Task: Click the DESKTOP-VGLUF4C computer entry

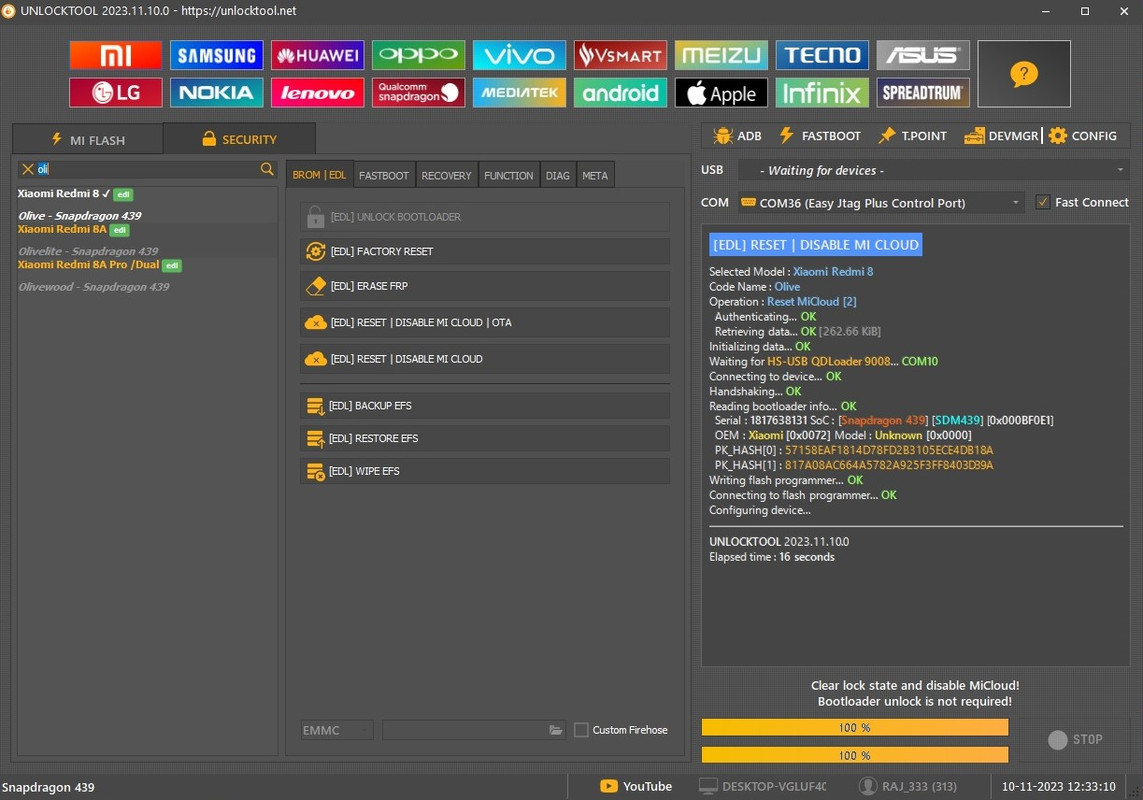Action: [x=762, y=786]
